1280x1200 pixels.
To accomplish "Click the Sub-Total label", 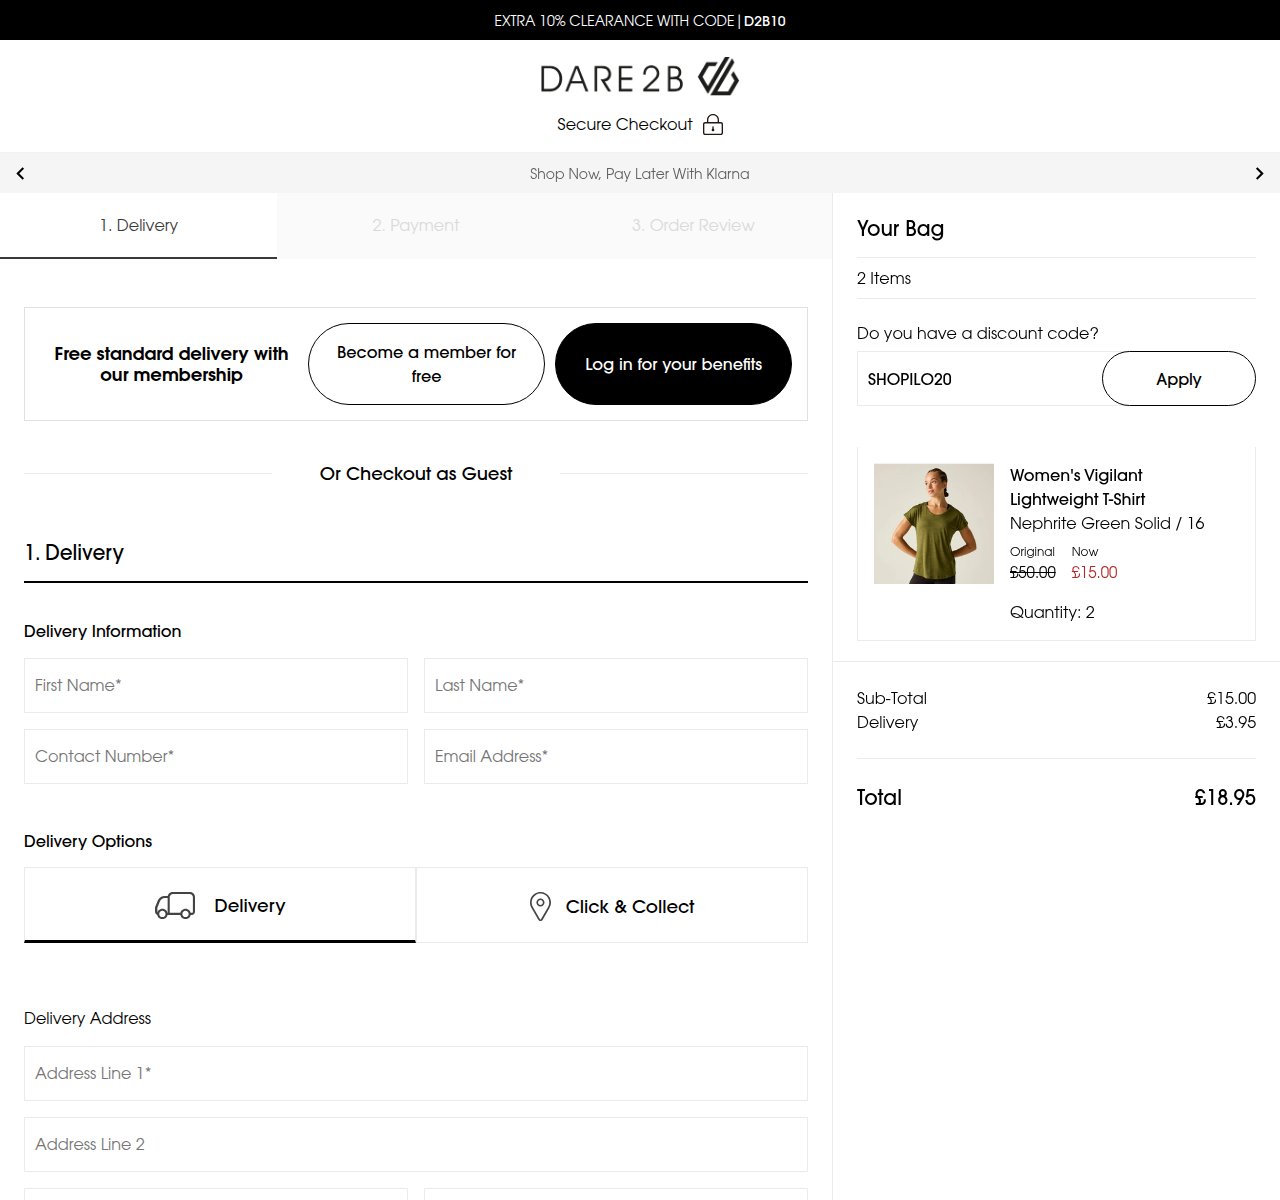I will click(x=892, y=698).
